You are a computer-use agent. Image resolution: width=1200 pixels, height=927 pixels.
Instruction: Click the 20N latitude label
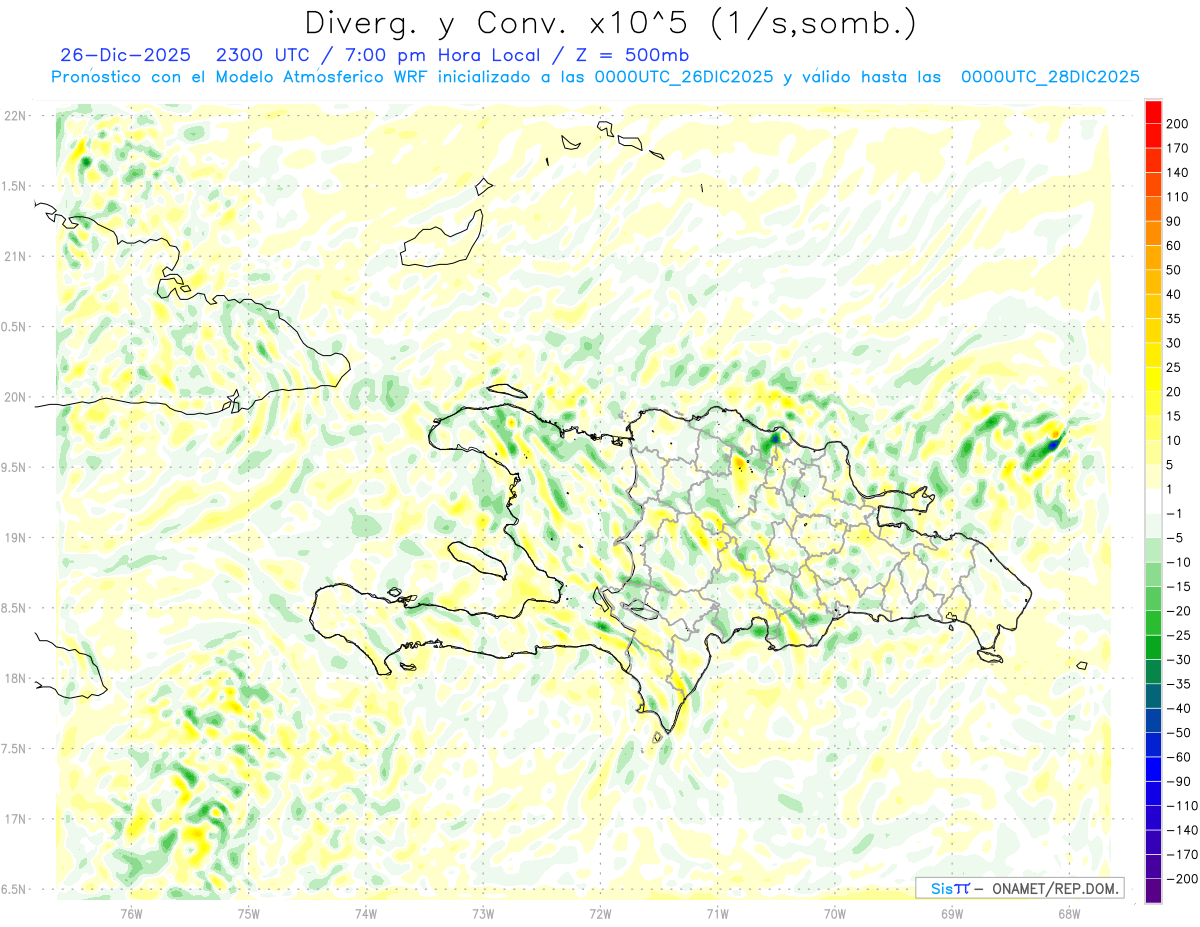(15, 397)
